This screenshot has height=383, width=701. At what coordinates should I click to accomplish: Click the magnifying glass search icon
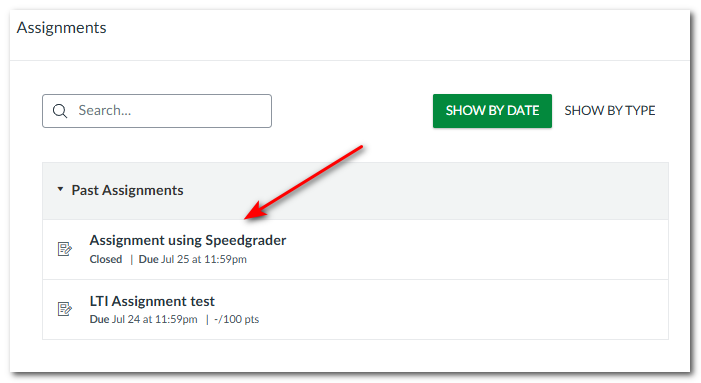[60, 111]
